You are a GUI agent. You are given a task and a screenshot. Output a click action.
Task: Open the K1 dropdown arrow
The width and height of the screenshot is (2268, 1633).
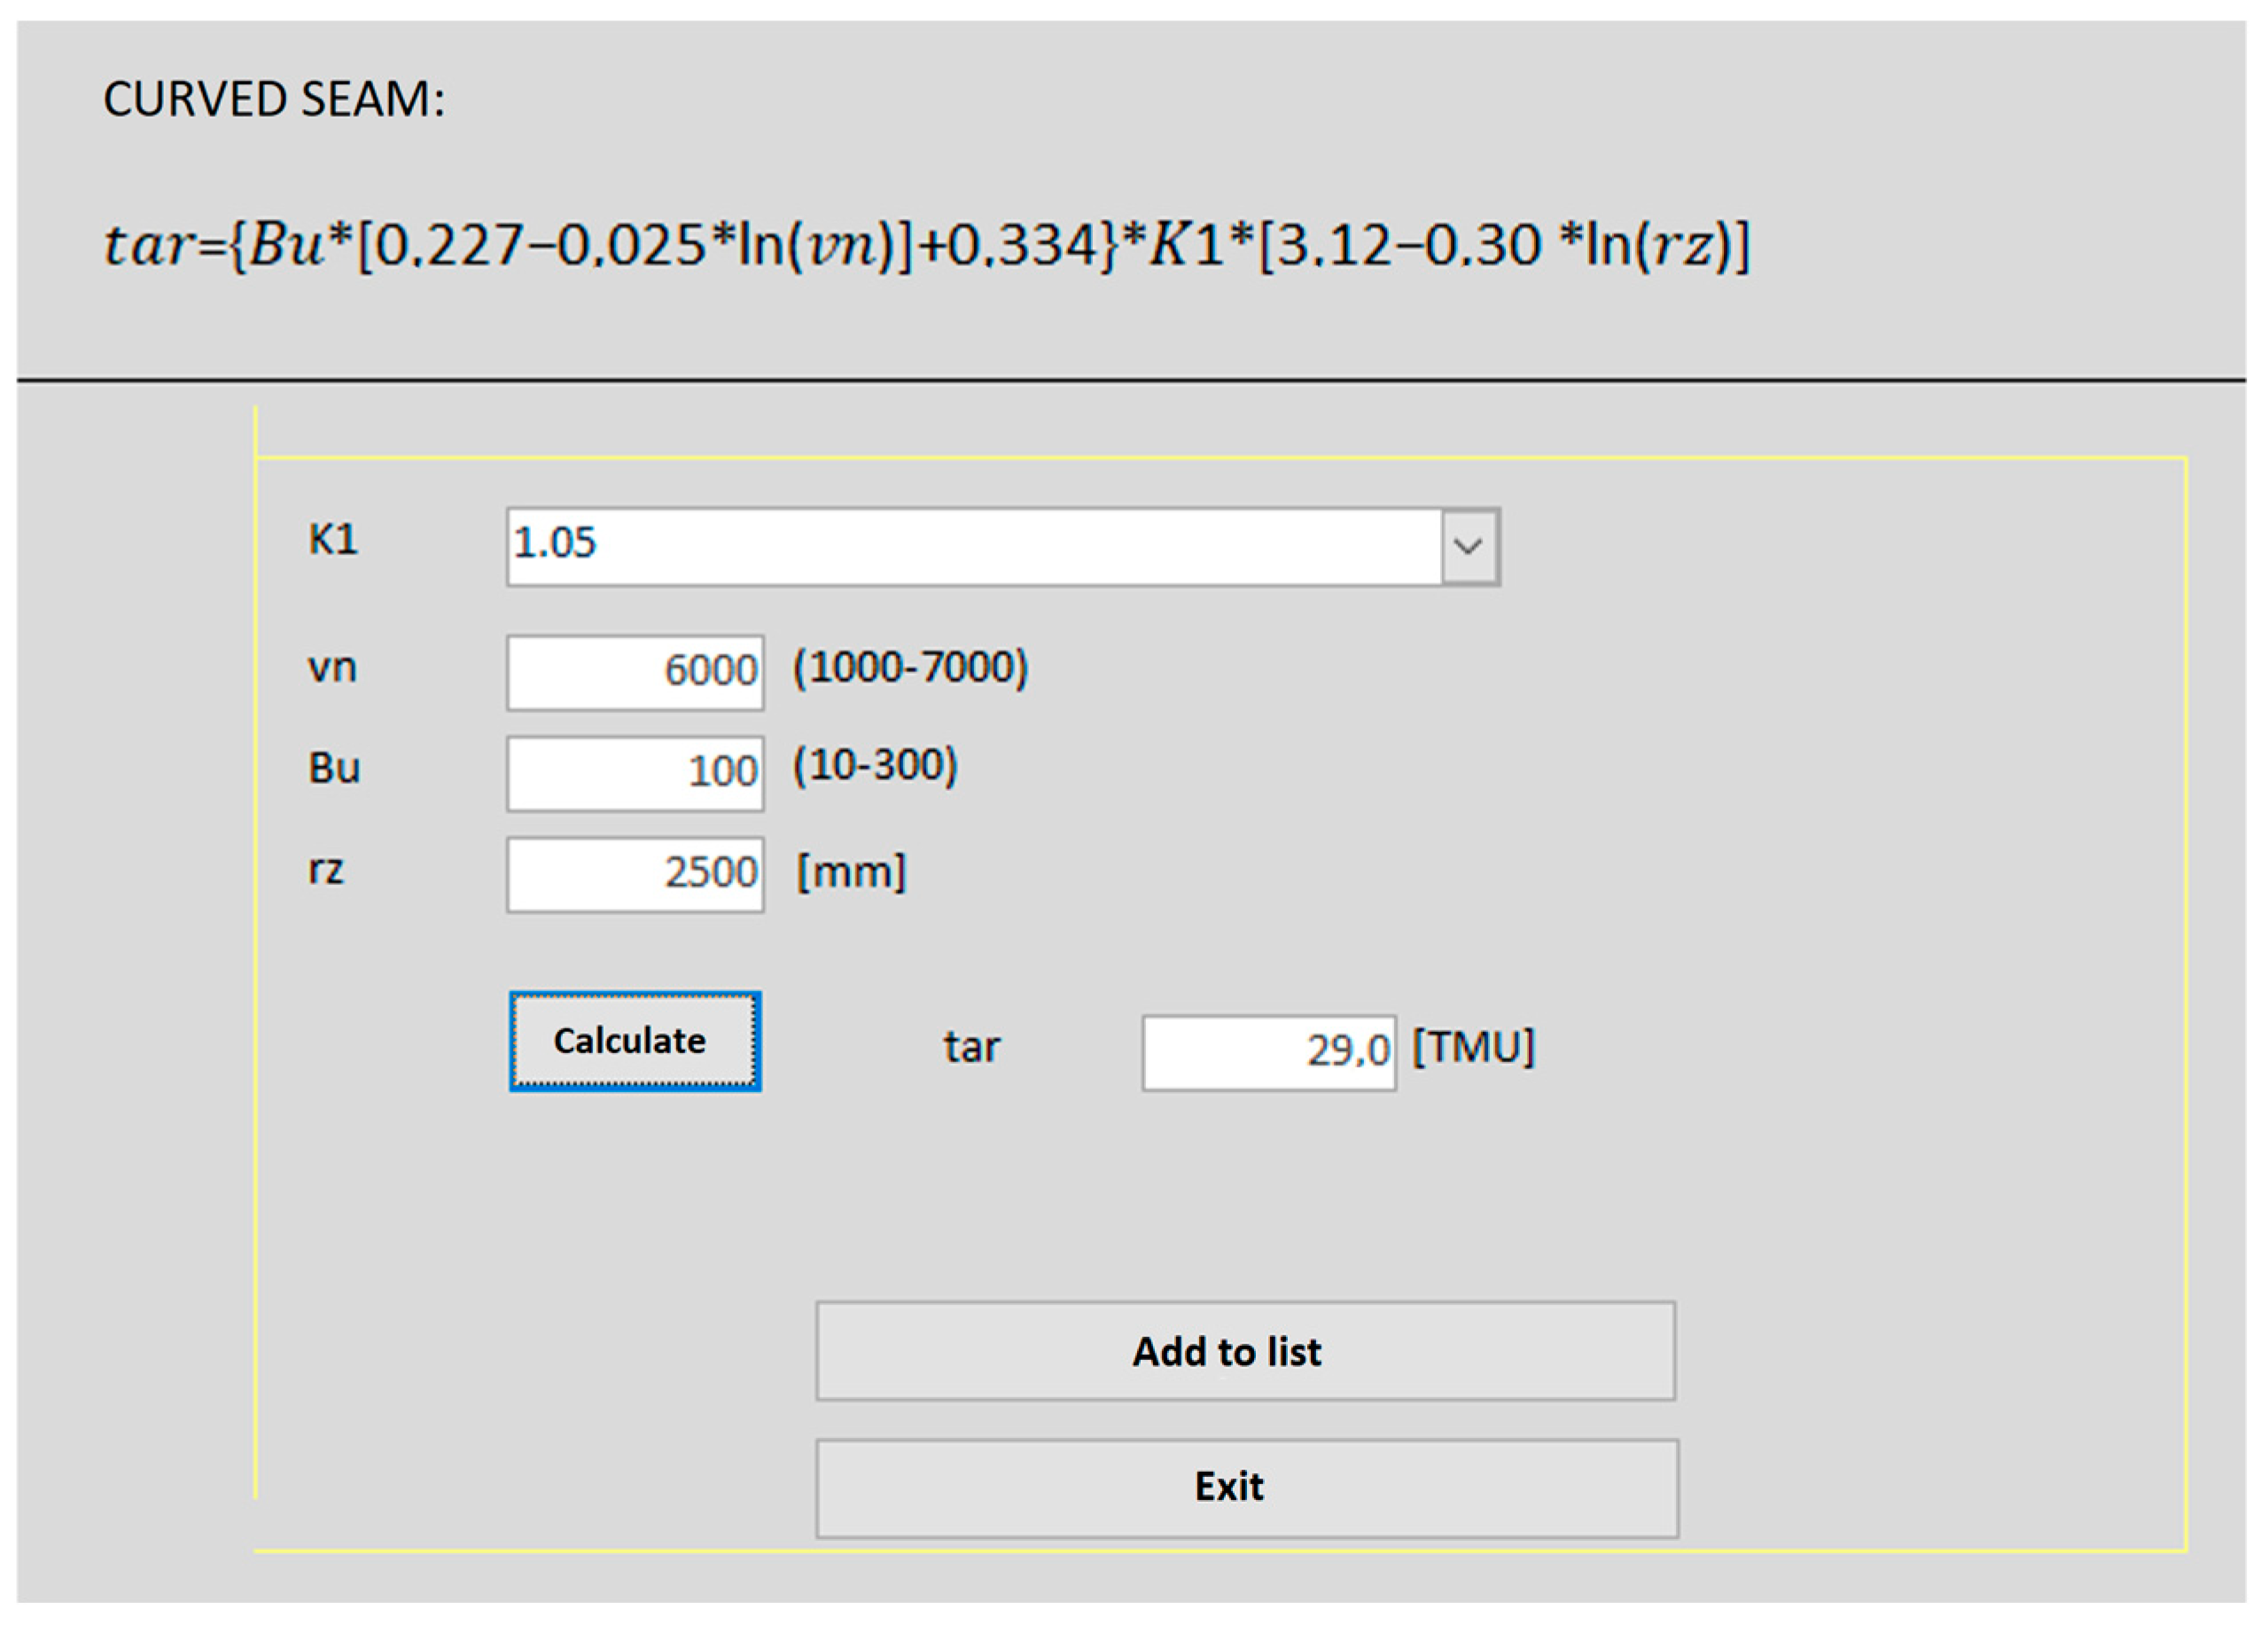pyautogui.click(x=1469, y=547)
